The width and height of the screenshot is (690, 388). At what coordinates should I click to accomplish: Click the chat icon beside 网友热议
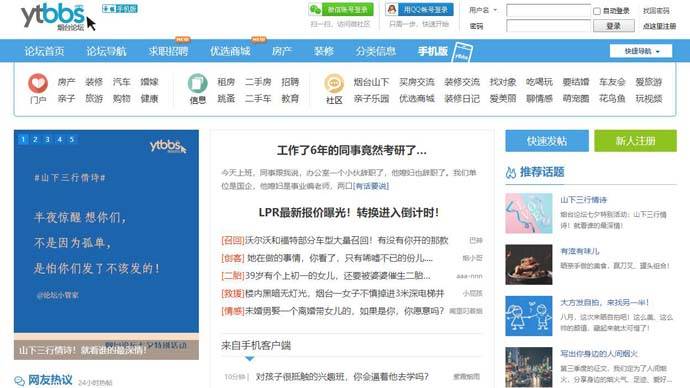pyautogui.click(x=19, y=381)
